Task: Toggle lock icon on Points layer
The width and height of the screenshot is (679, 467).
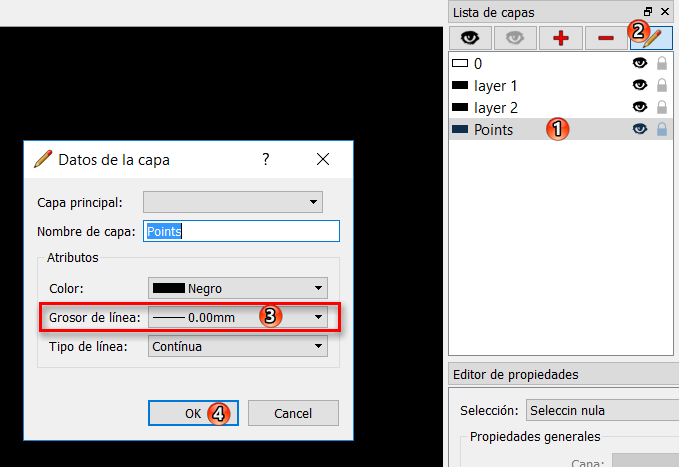Action: [661, 129]
